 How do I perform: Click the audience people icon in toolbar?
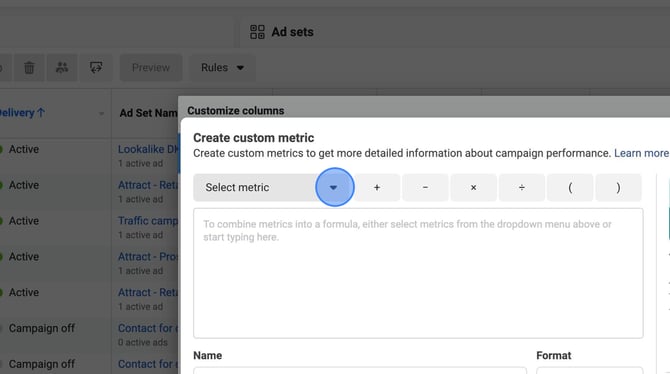pos(62,68)
